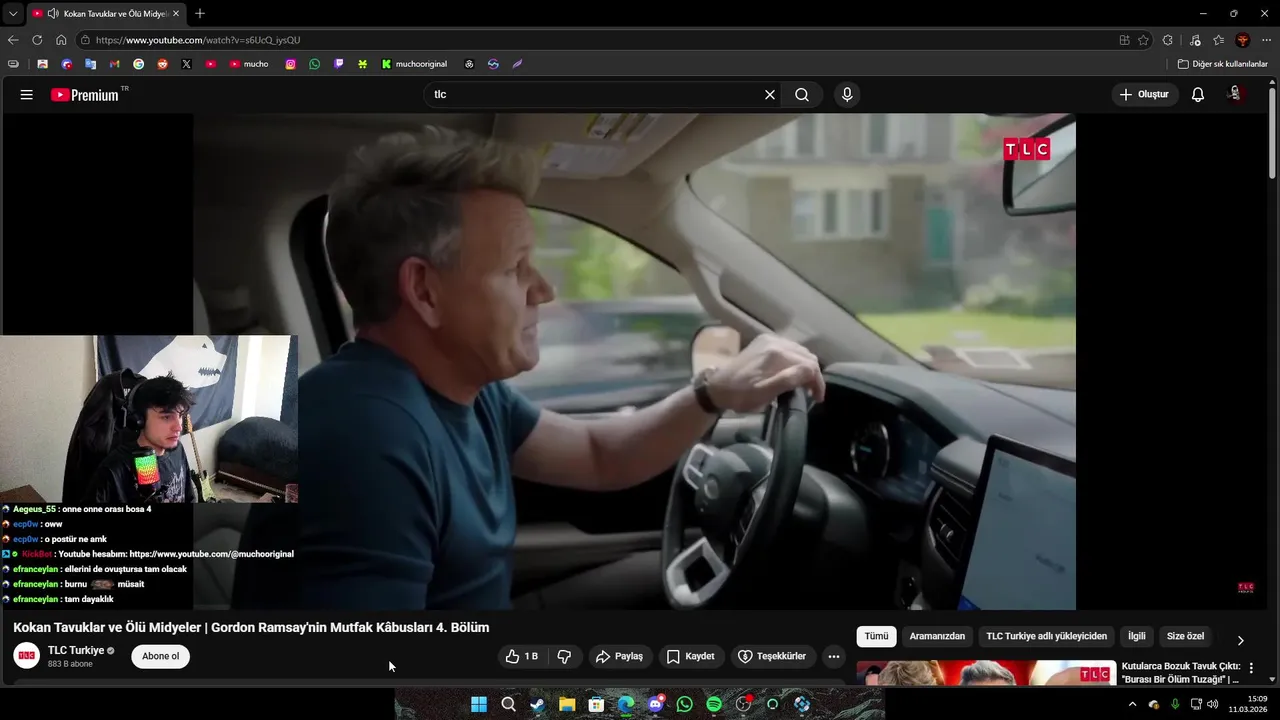Open browser settings and more menu

tap(1267, 40)
